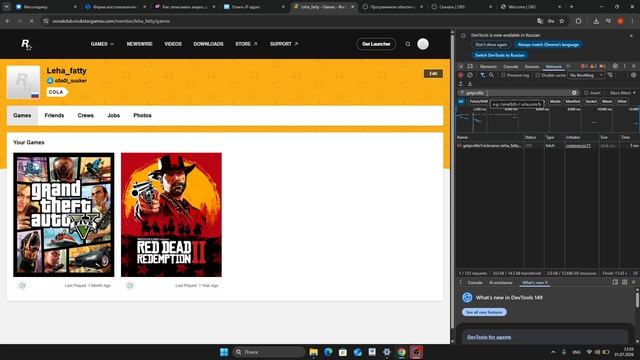Viewport: 640px width, 360px height.
Task: Open the DevTools three-dot menu
Action: [x=624, y=66]
